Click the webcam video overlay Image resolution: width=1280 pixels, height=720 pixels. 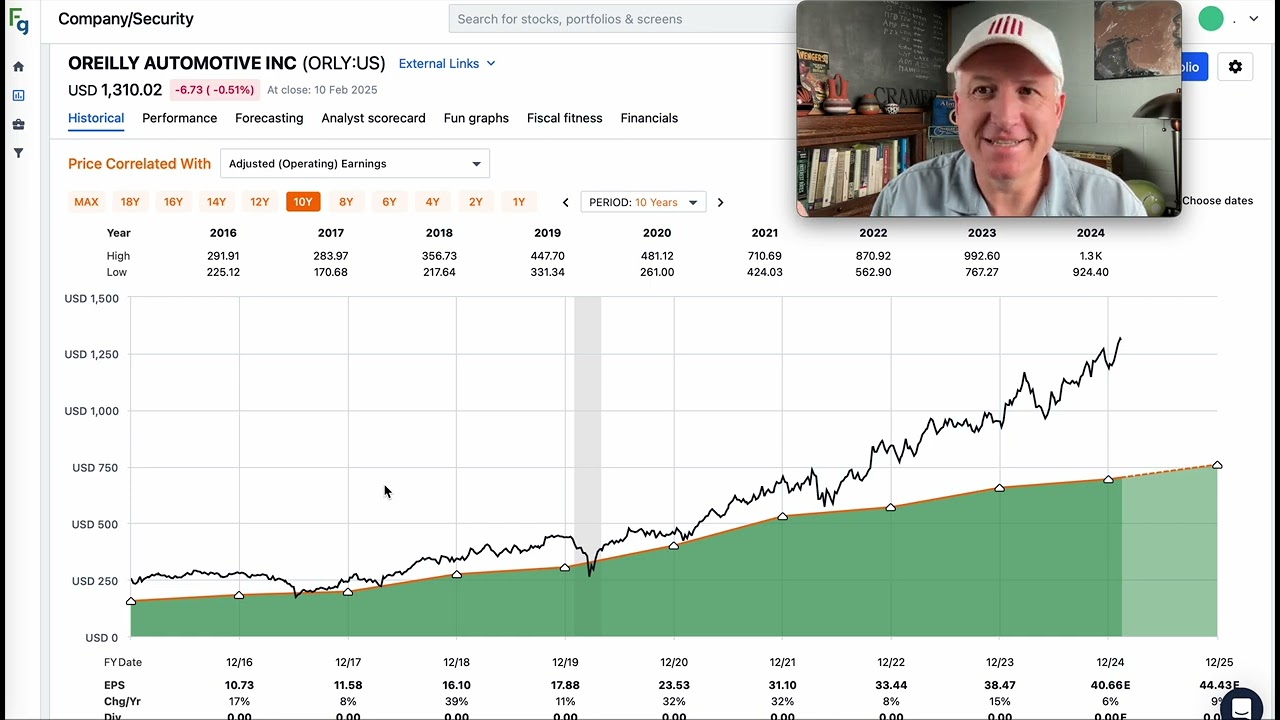point(989,108)
